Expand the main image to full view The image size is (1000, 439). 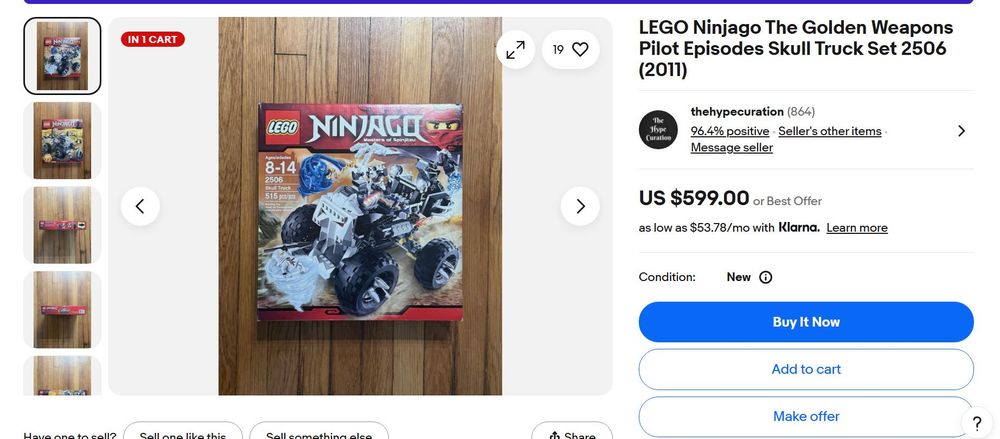516,49
